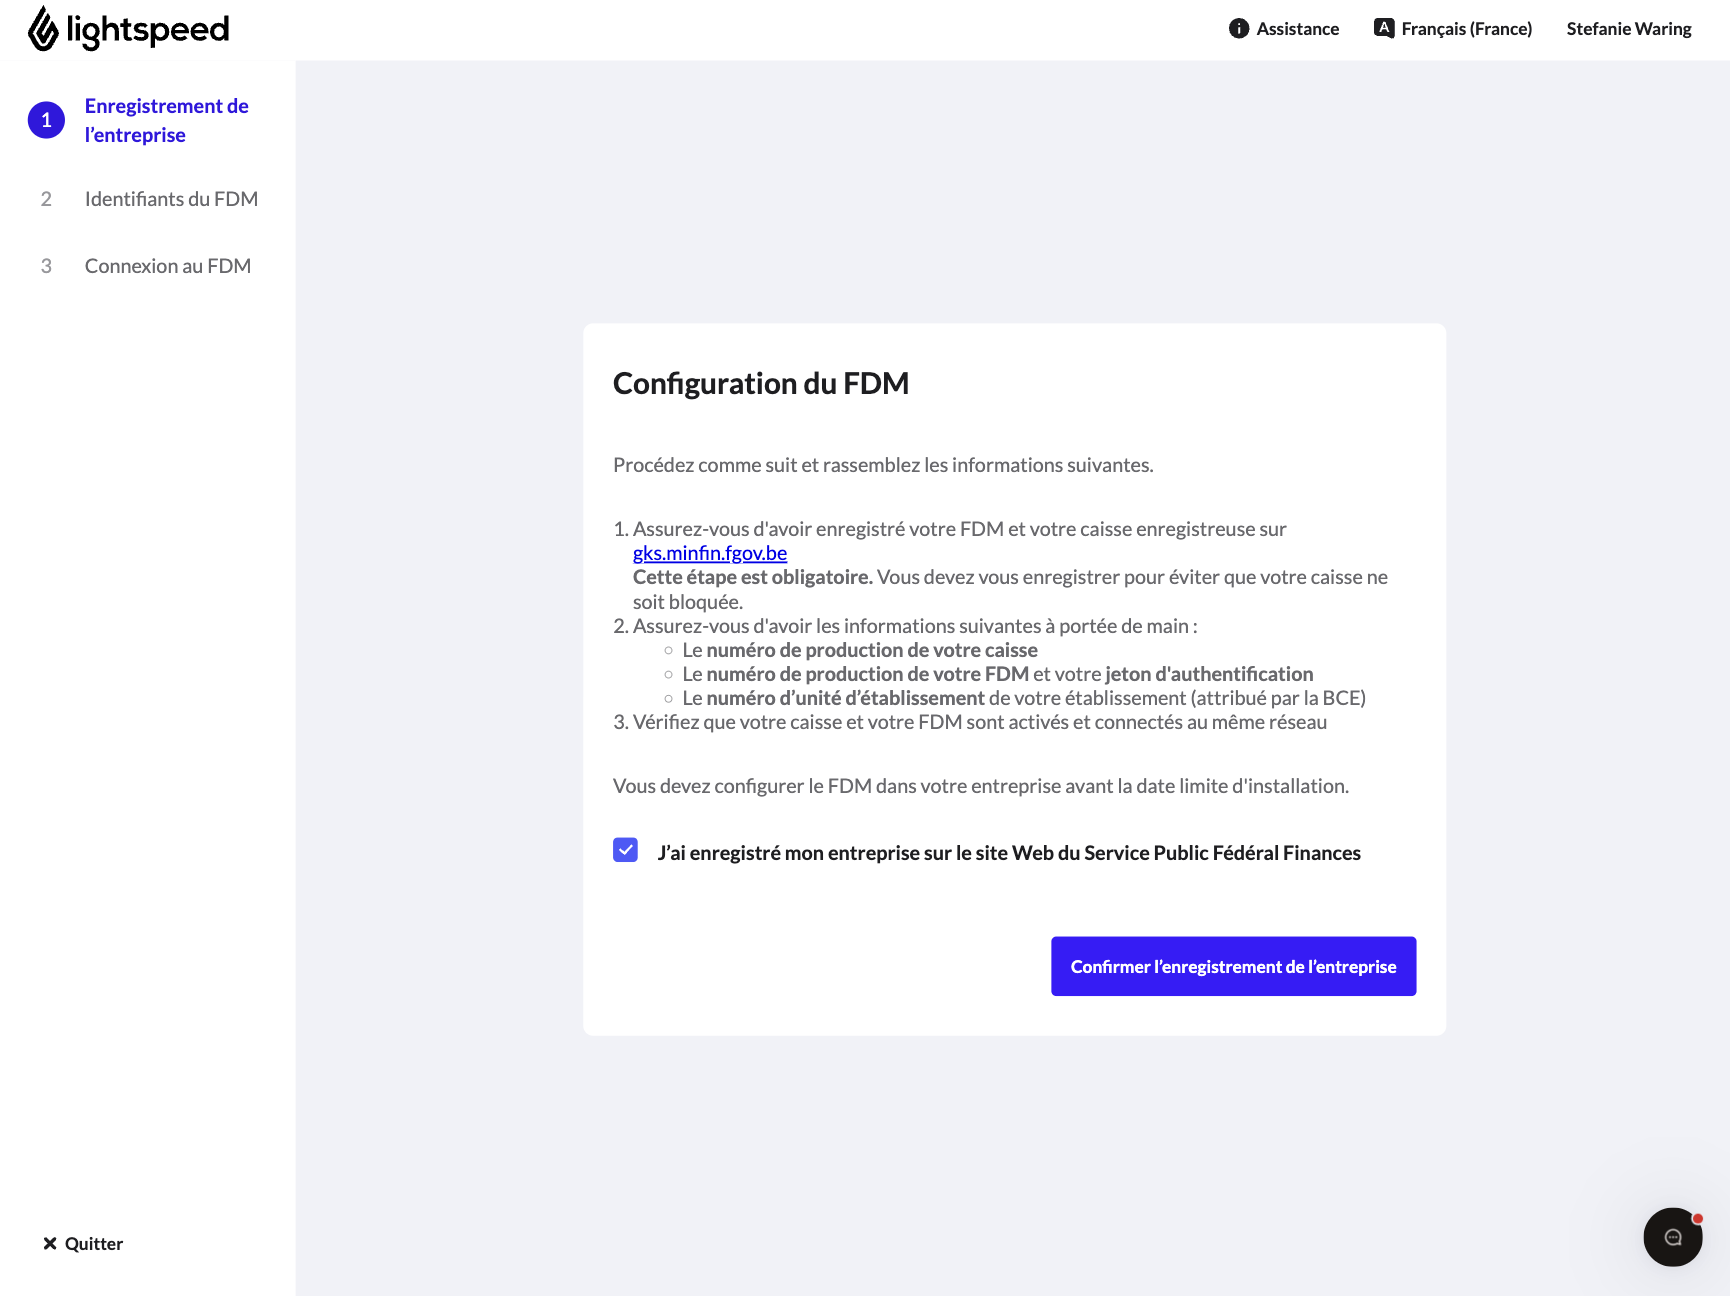Click 'numéro d'unité d'établissement' text
The image size is (1730, 1296).
coord(845,698)
